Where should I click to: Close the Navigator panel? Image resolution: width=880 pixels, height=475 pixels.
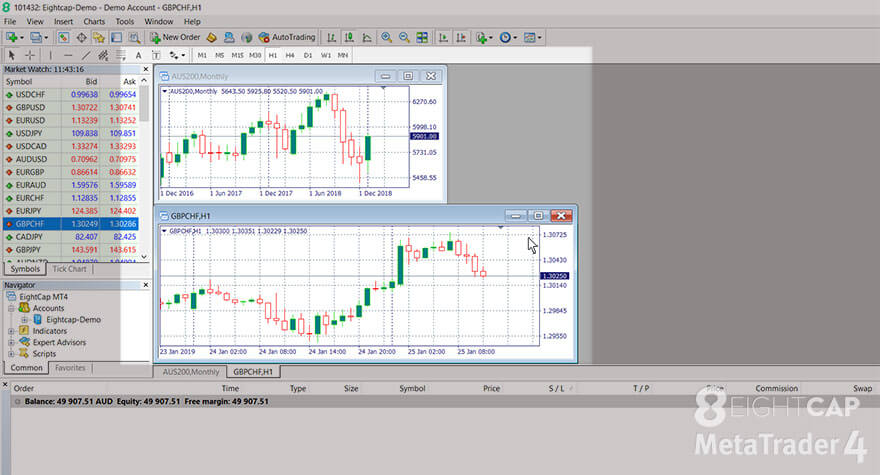(146, 285)
